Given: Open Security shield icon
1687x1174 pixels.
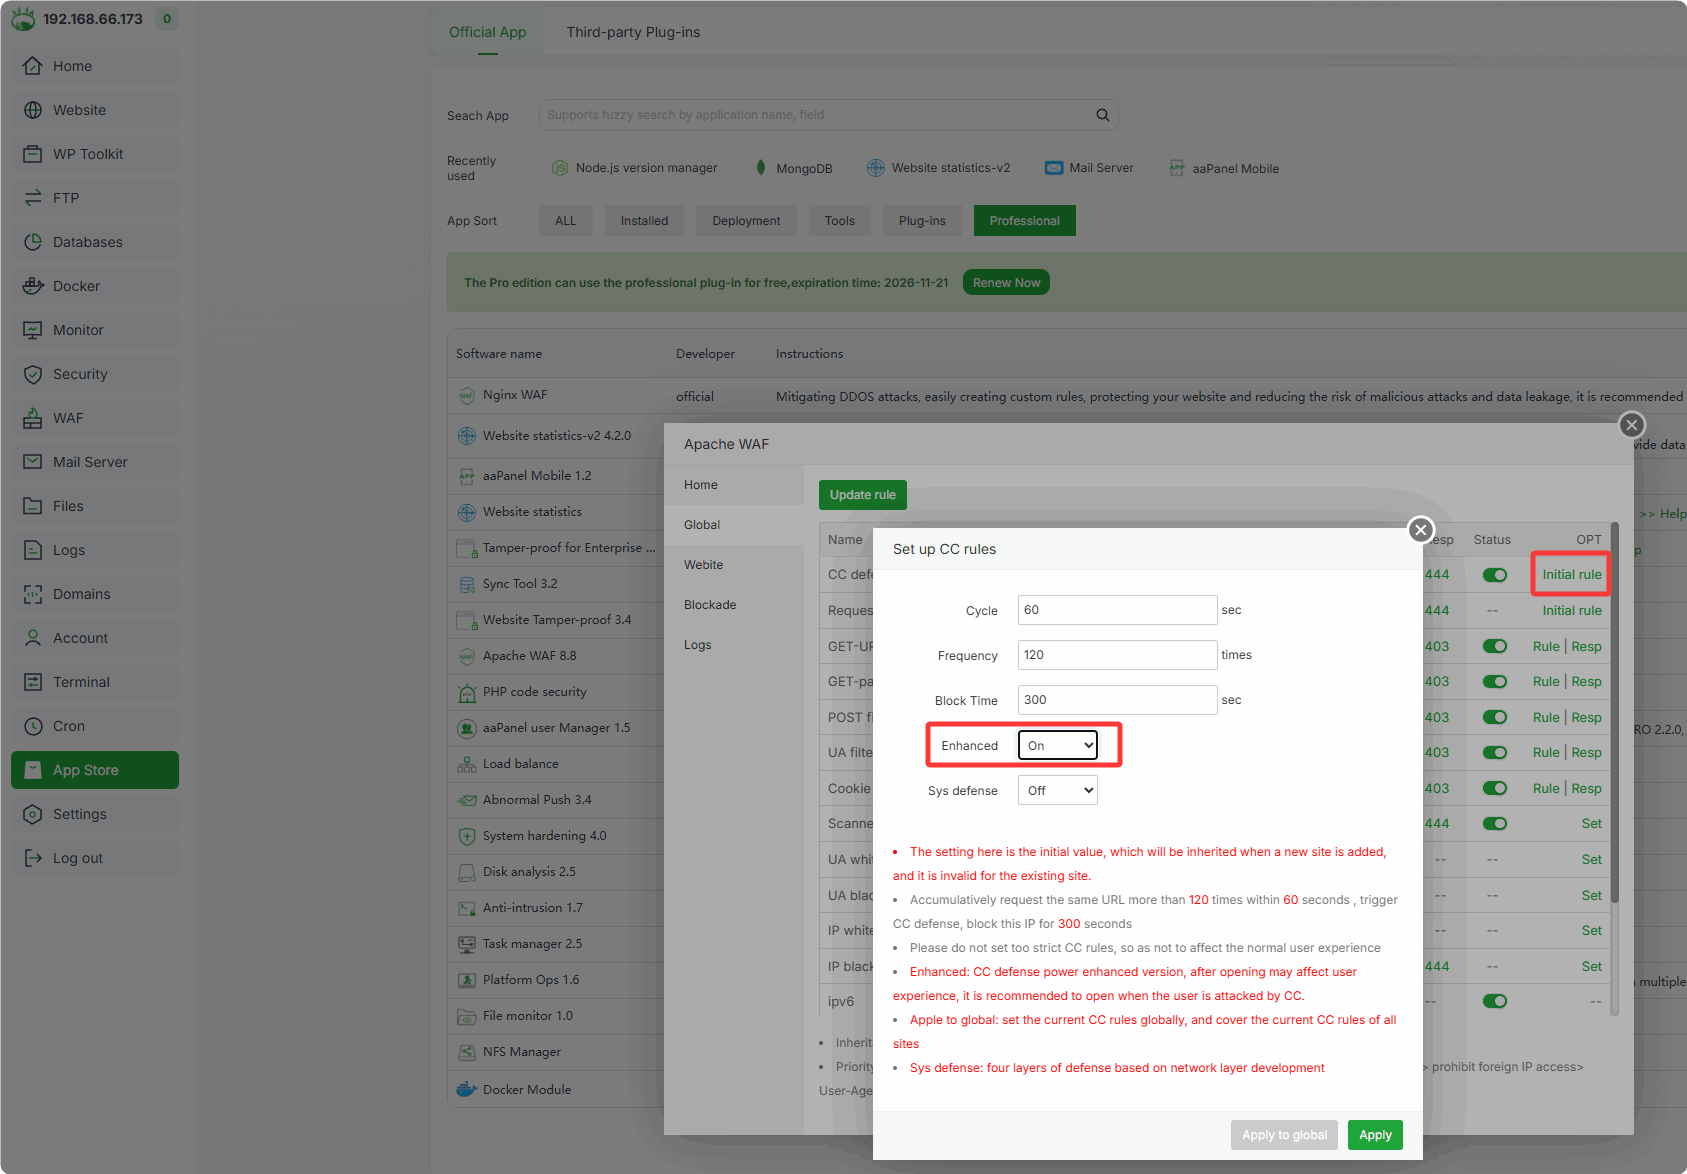Looking at the screenshot, I should click(x=33, y=374).
